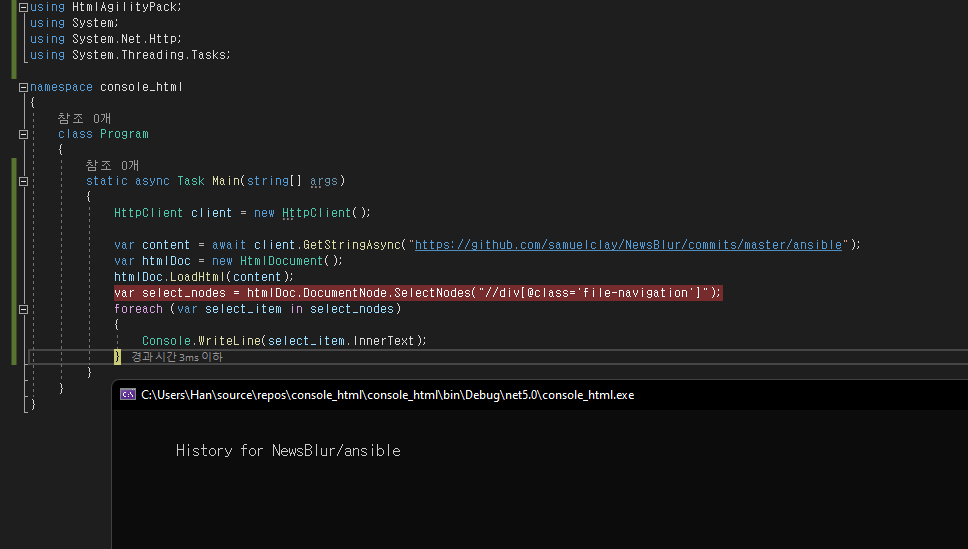The width and height of the screenshot is (968, 549).
Task: Click the highlighted select_nodes breakpoint line
Action: [x=418, y=293]
